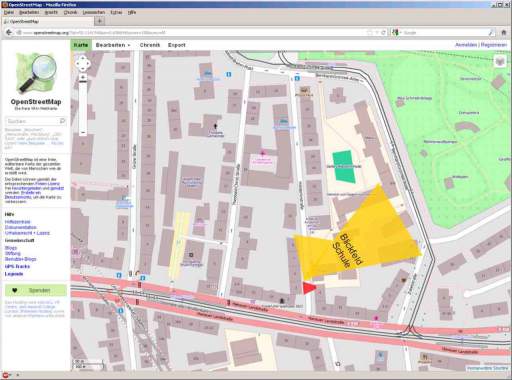The width and height of the screenshot is (512, 380).
Task: Click the reload page icon
Action: click(384, 33)
